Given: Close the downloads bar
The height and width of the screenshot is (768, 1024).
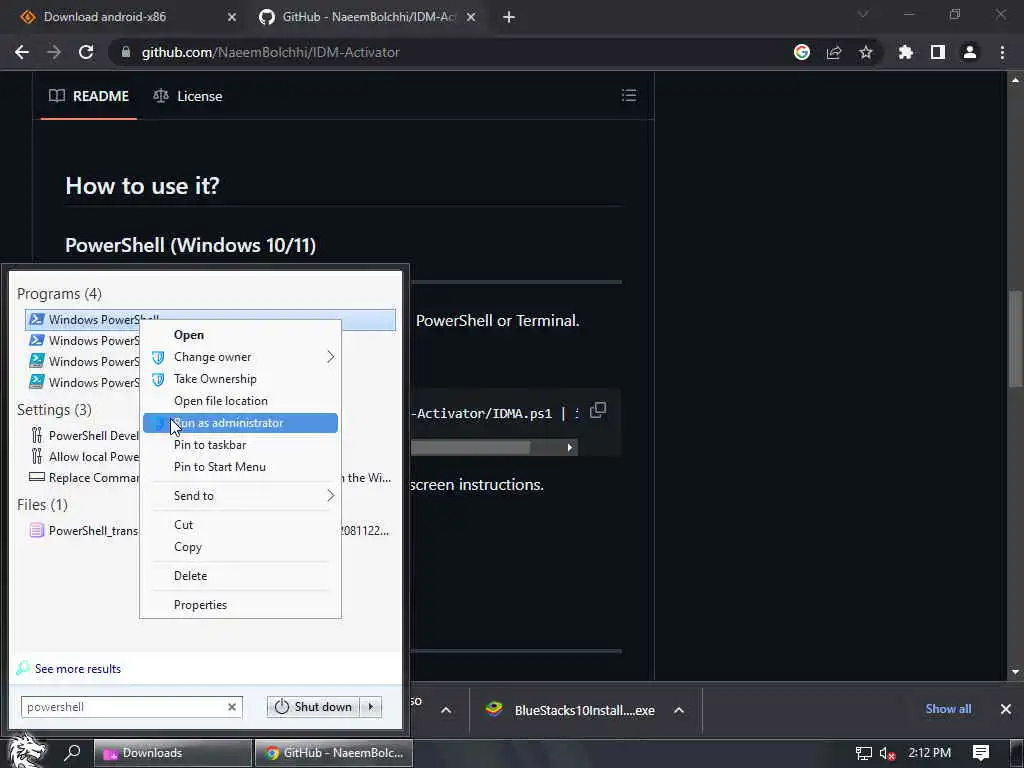Looking at the screenshot, I should [1006, 709].
